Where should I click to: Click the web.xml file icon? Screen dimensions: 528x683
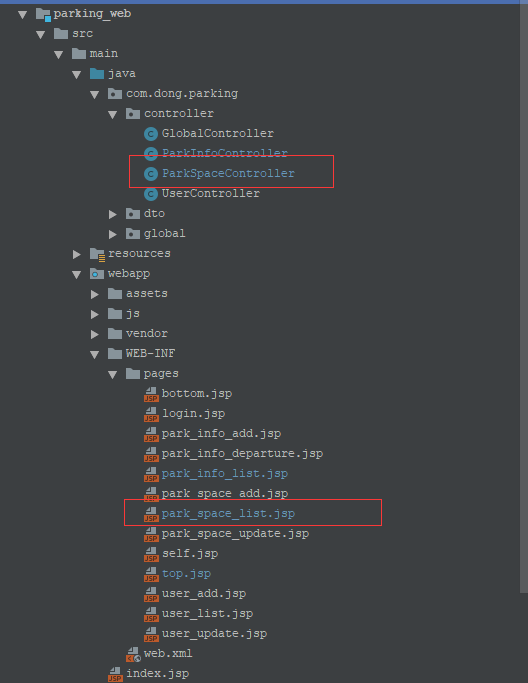[133, 654]
